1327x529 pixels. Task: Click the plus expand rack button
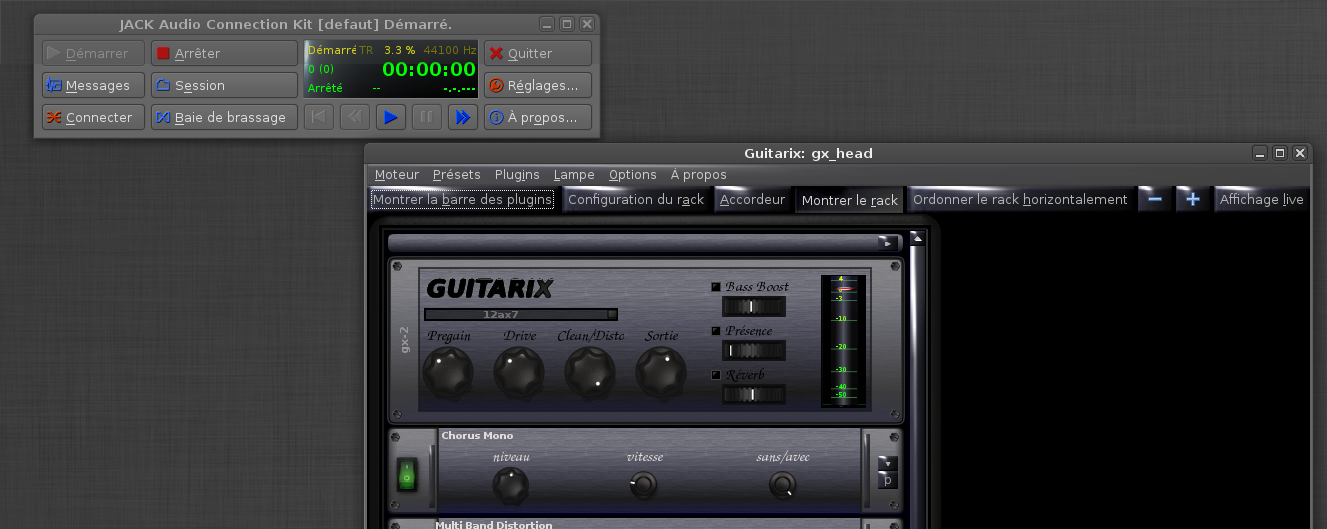coord(1192,199)
